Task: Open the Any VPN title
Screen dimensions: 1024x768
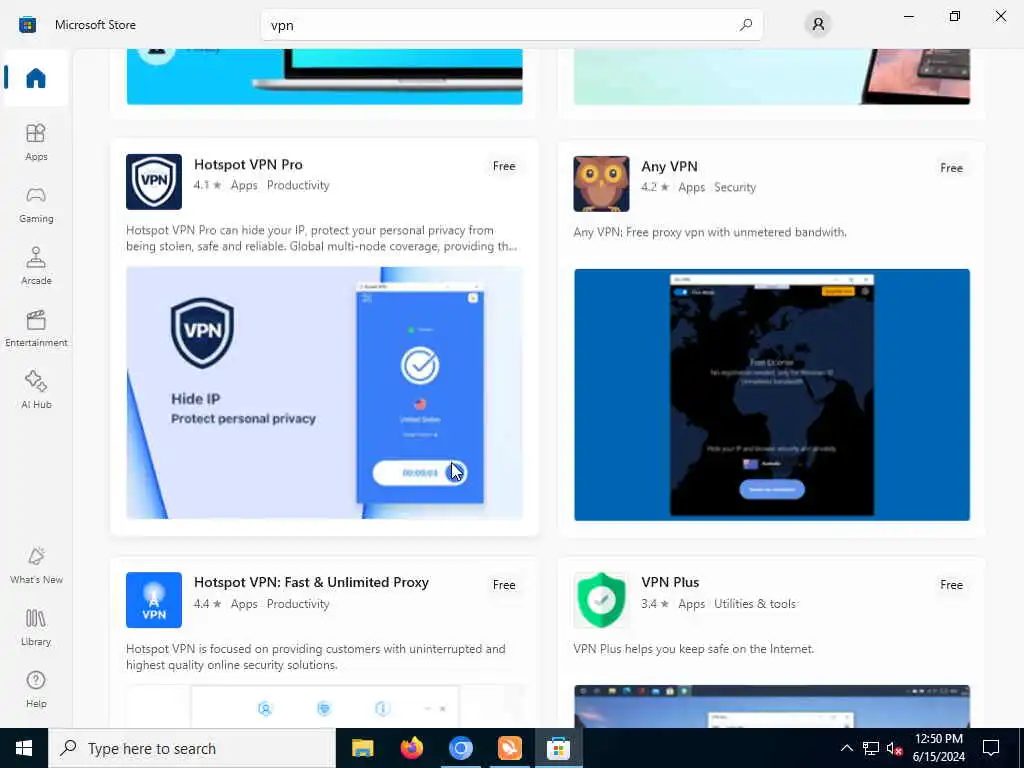Action: click(x=669, y=167)
